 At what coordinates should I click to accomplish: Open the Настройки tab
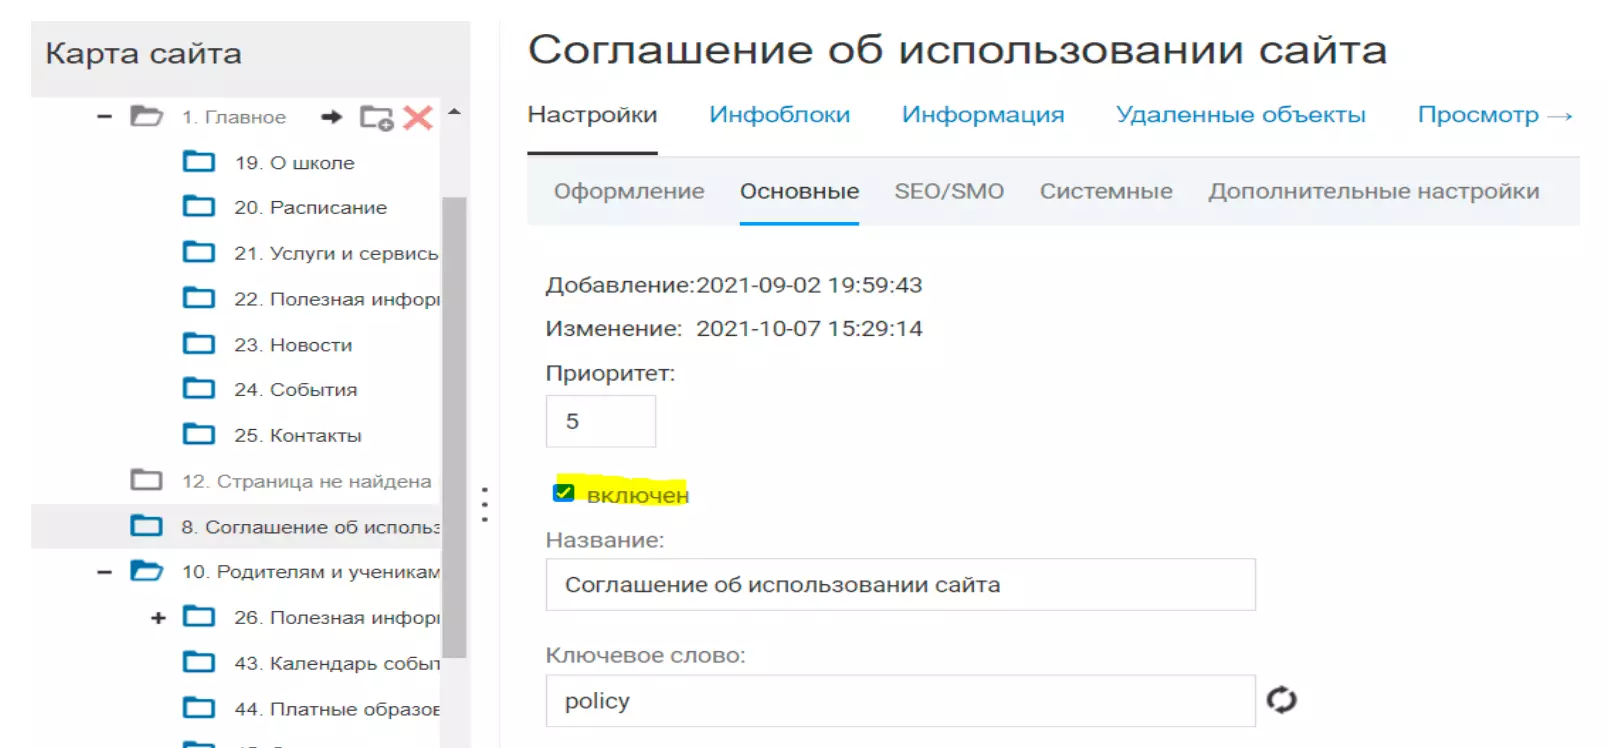click(592, 115)
